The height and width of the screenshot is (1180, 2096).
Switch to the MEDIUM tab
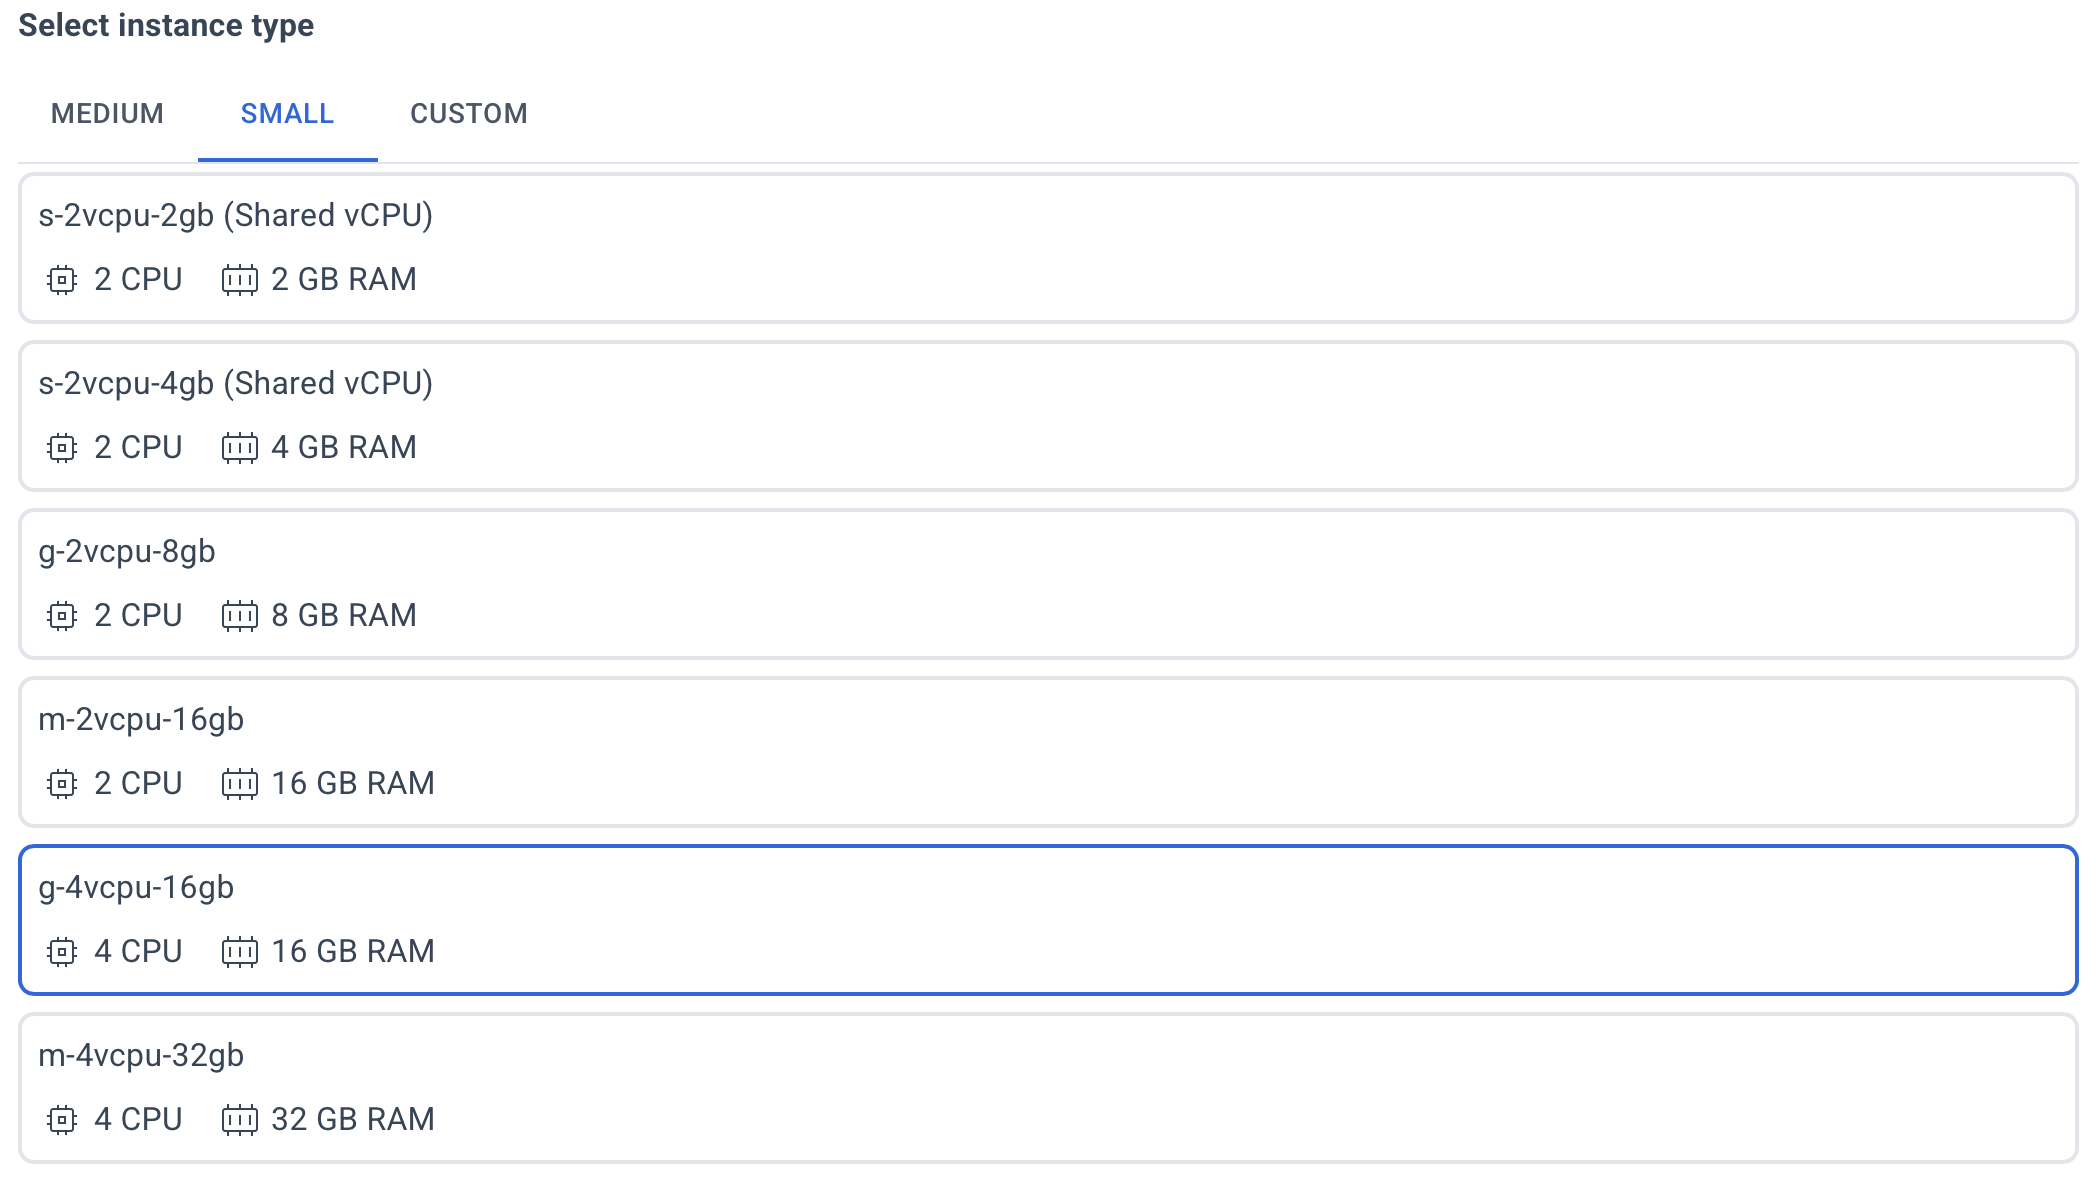(x=107, y=114)
